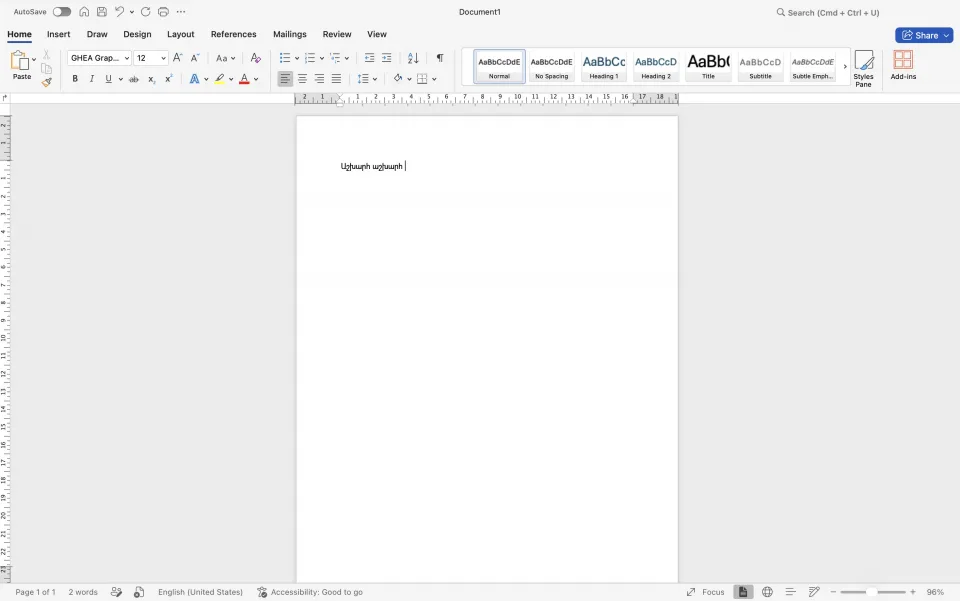960x601 pixels.
Task: Select the Heading 1 style
Action: 604,66
